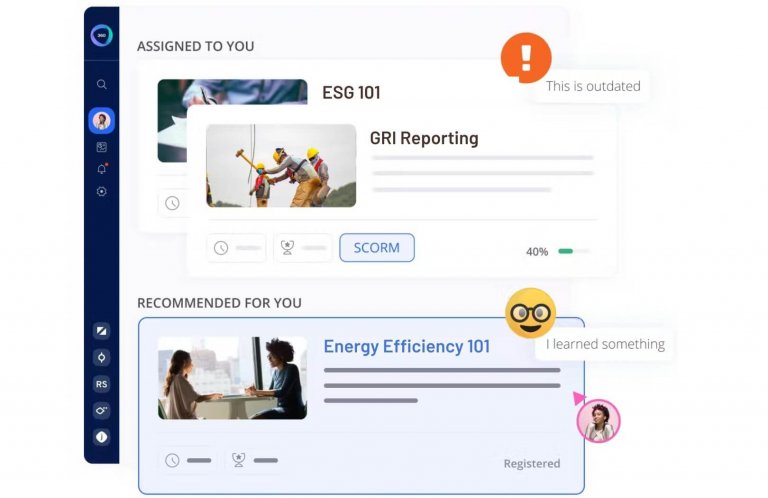Open notifications bell with red dot
This screenshot has width=768, height=498.
coord(102,169)
